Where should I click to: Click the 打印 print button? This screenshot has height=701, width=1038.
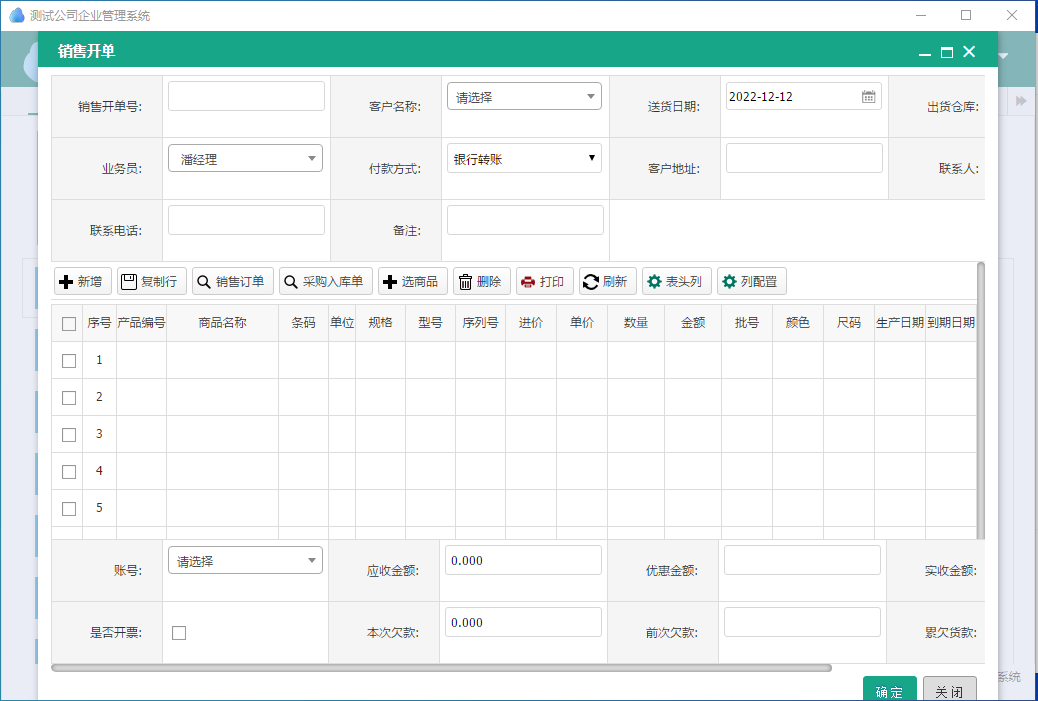pos(544,281)
